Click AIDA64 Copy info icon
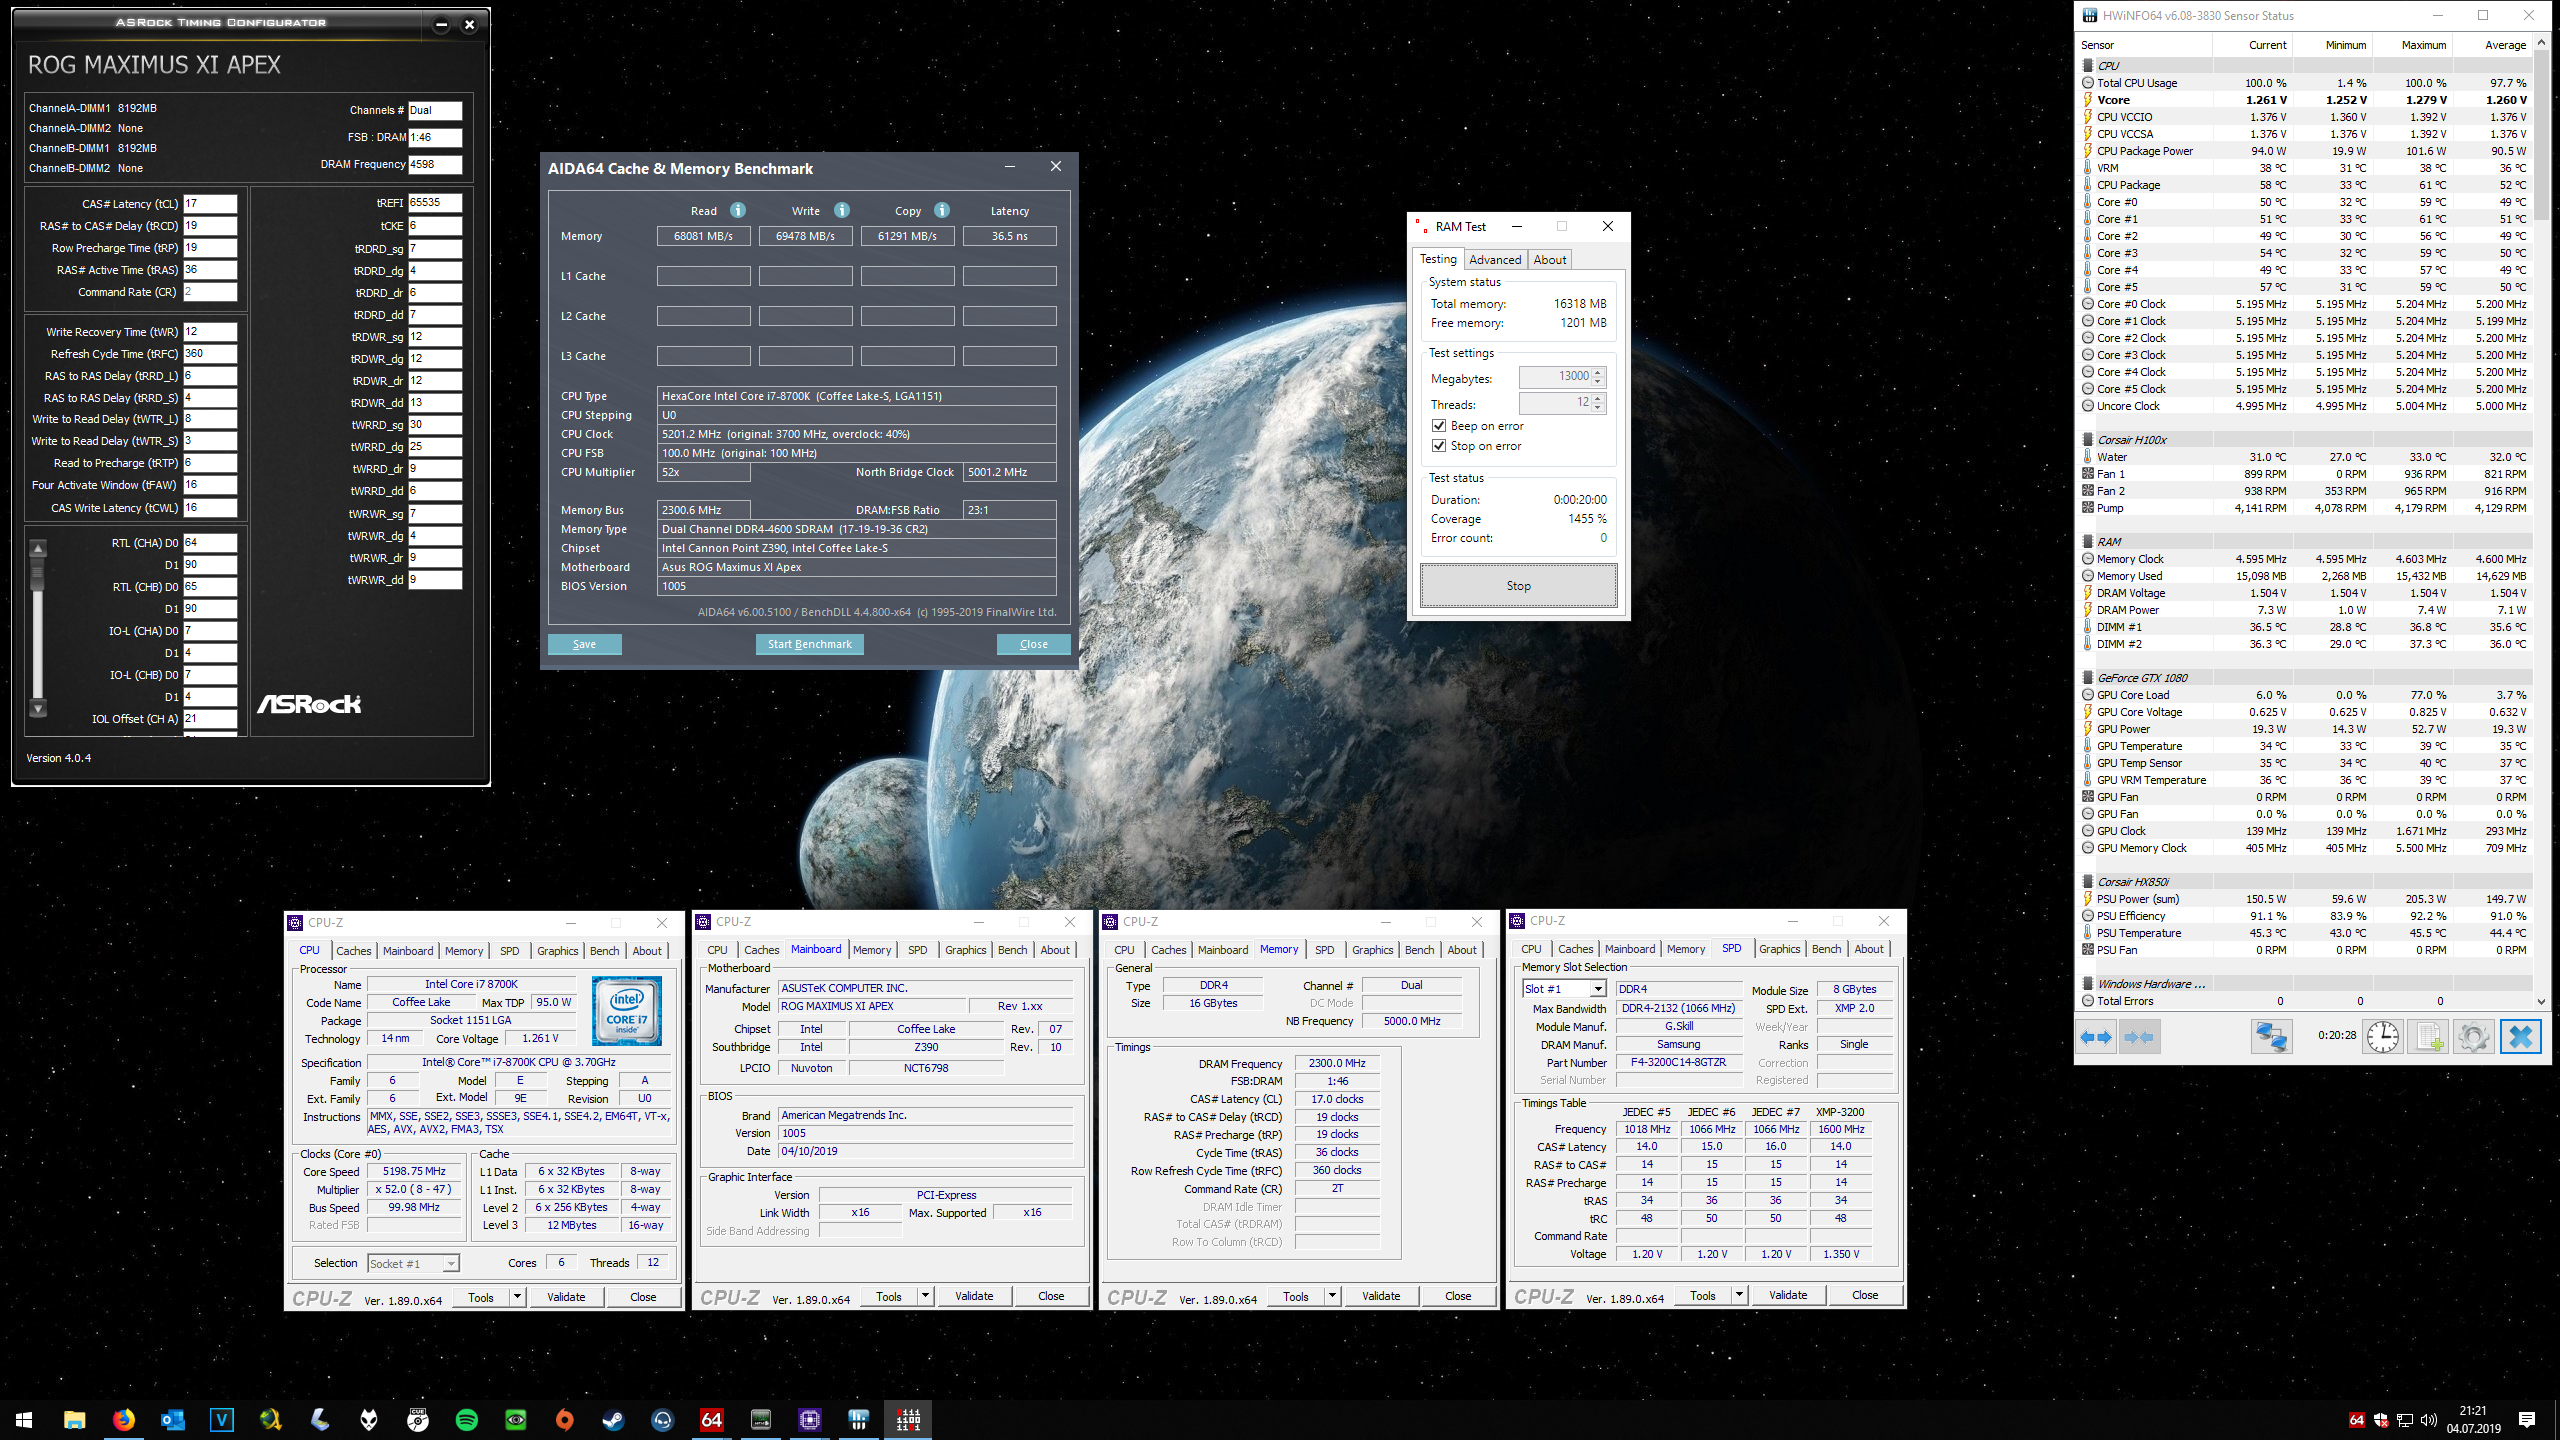 [941, 210]
